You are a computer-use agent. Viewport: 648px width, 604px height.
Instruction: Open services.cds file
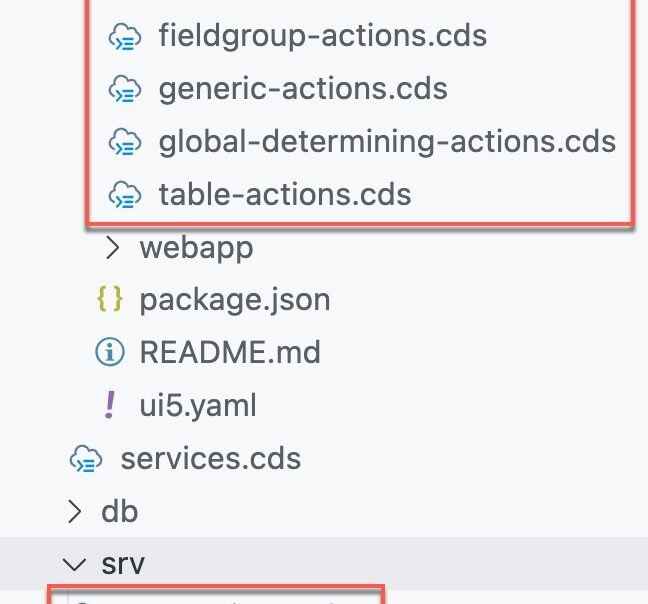point(211,459)
